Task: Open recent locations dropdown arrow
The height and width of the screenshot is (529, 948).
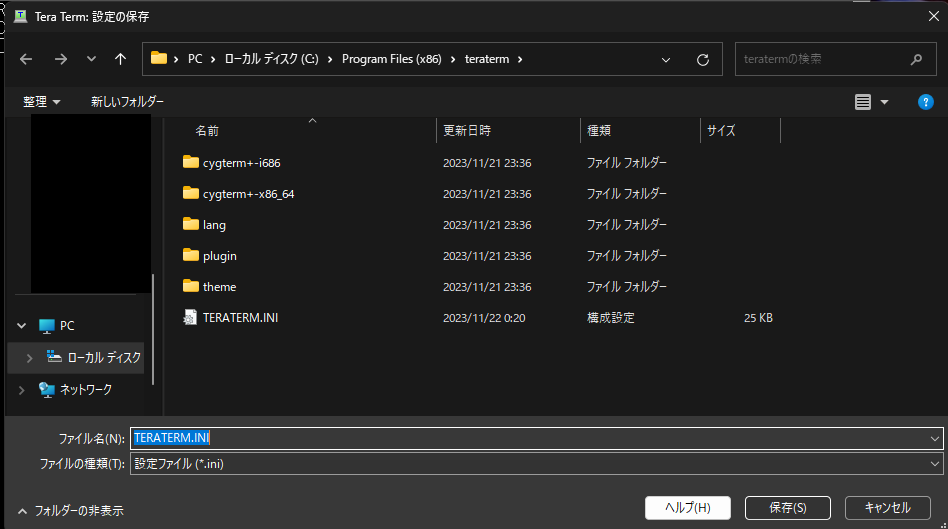Action: 91,59
